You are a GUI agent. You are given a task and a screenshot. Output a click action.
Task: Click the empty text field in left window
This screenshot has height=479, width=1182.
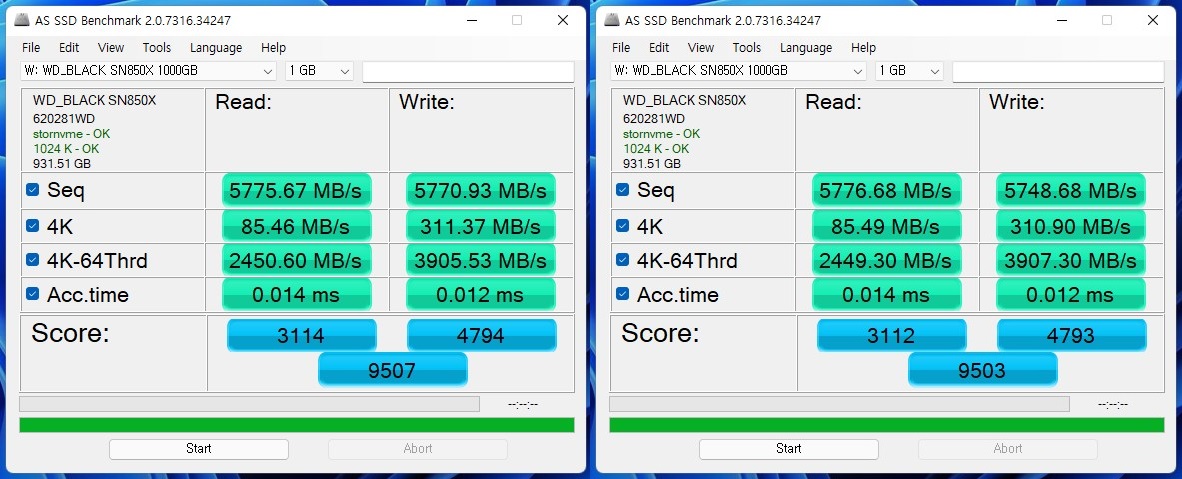click(468, 72)
